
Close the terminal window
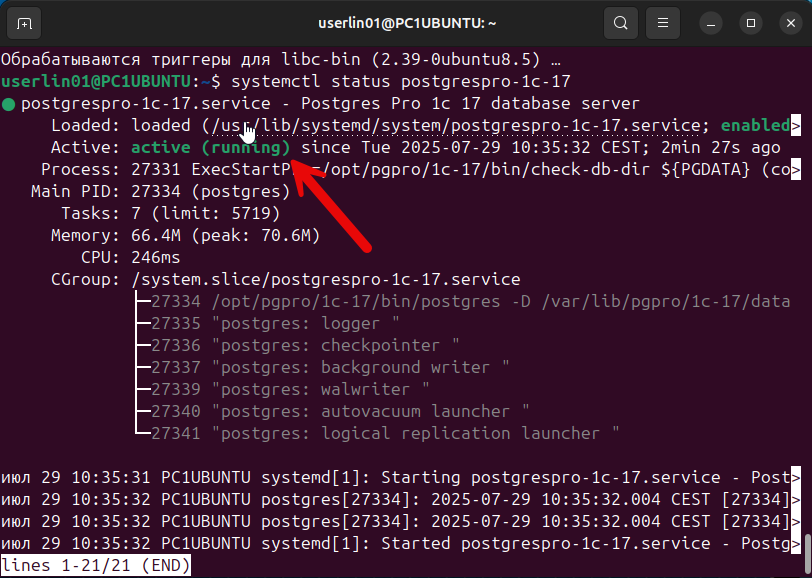[789, 22]
